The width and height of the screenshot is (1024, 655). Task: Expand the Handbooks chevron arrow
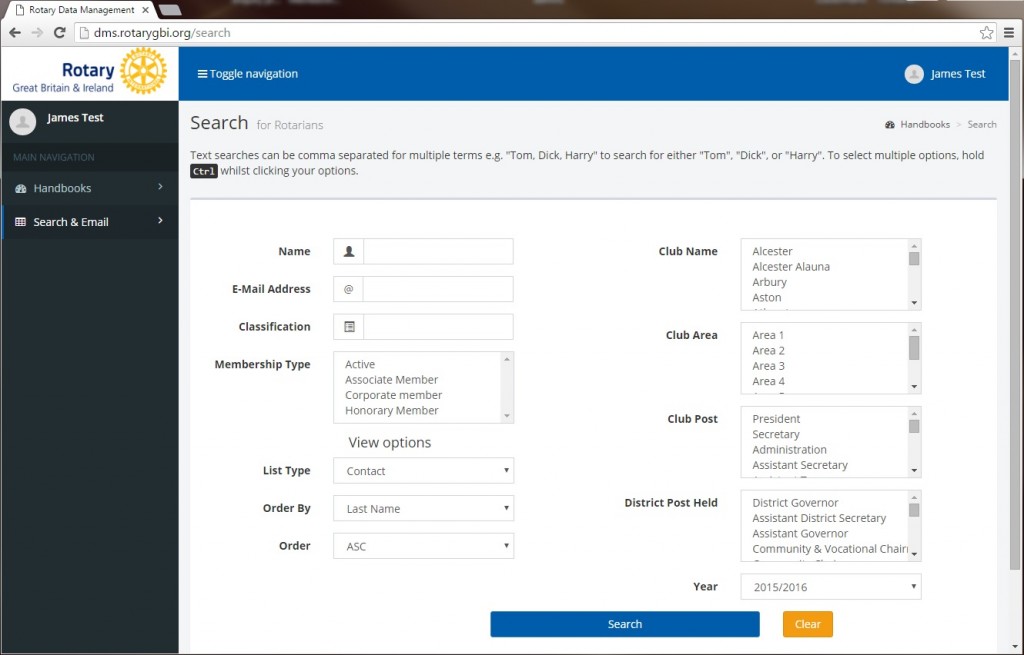160,187
